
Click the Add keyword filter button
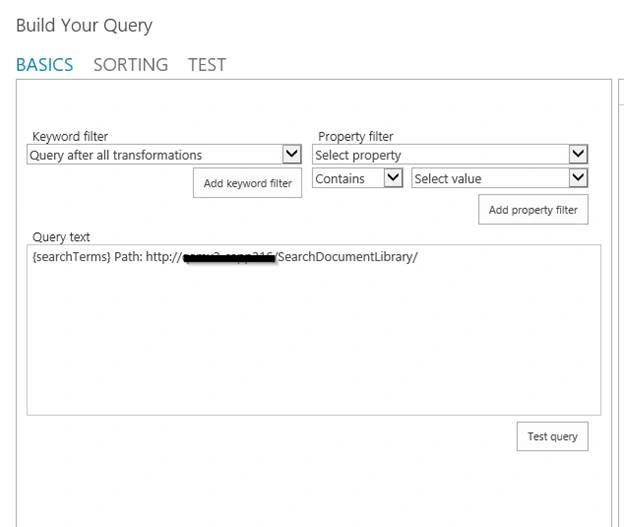pyautogui.click(x=248, y=183)
